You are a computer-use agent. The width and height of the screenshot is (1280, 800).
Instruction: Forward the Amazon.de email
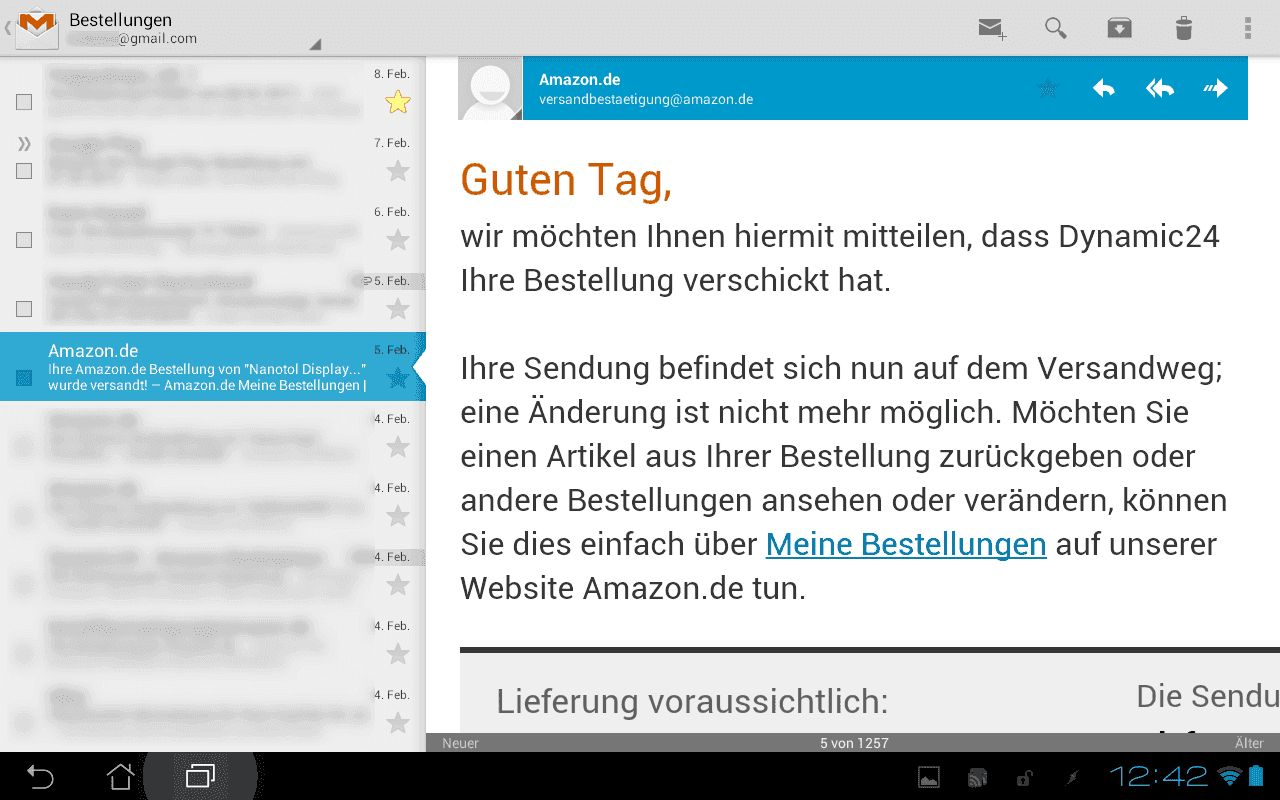1215,88
